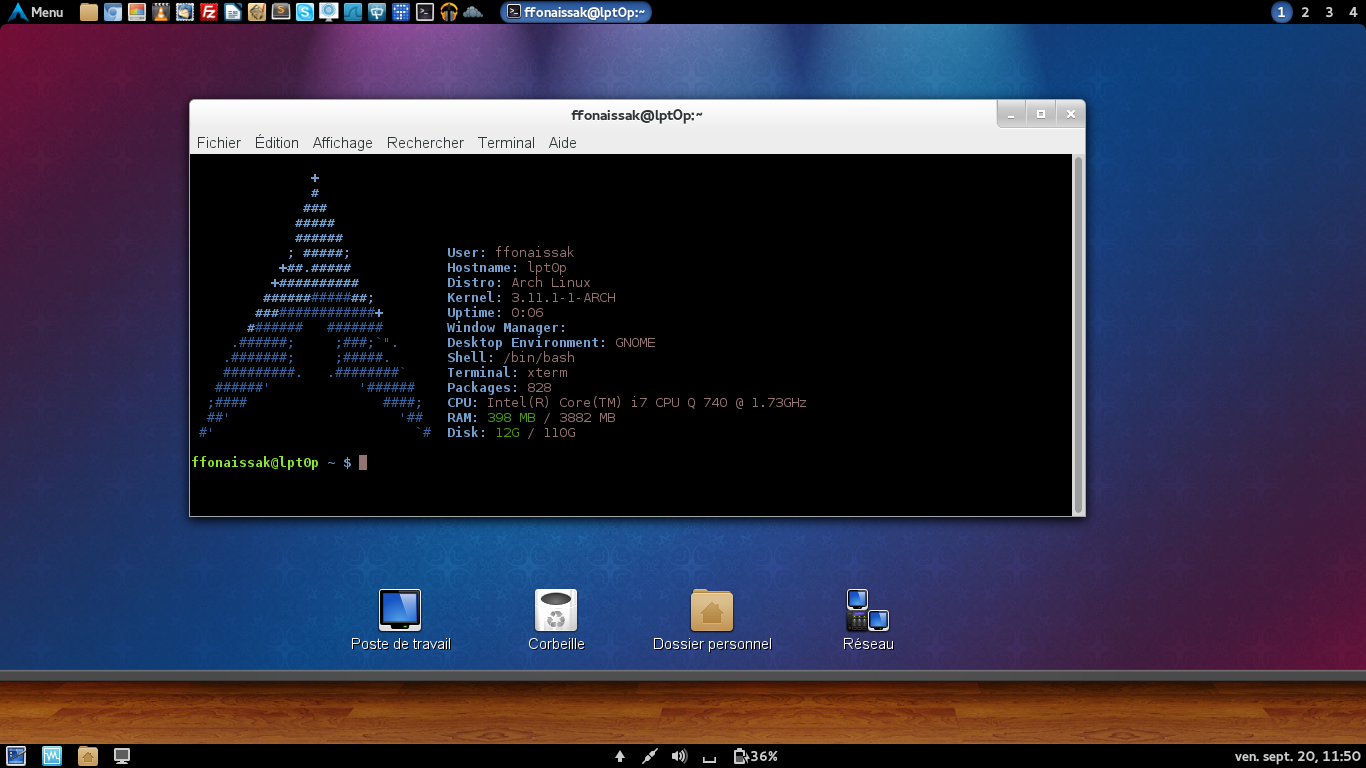Click the home folder icon in bottom panel
The image size is (1366, 768).
click(x=87, y=756)
